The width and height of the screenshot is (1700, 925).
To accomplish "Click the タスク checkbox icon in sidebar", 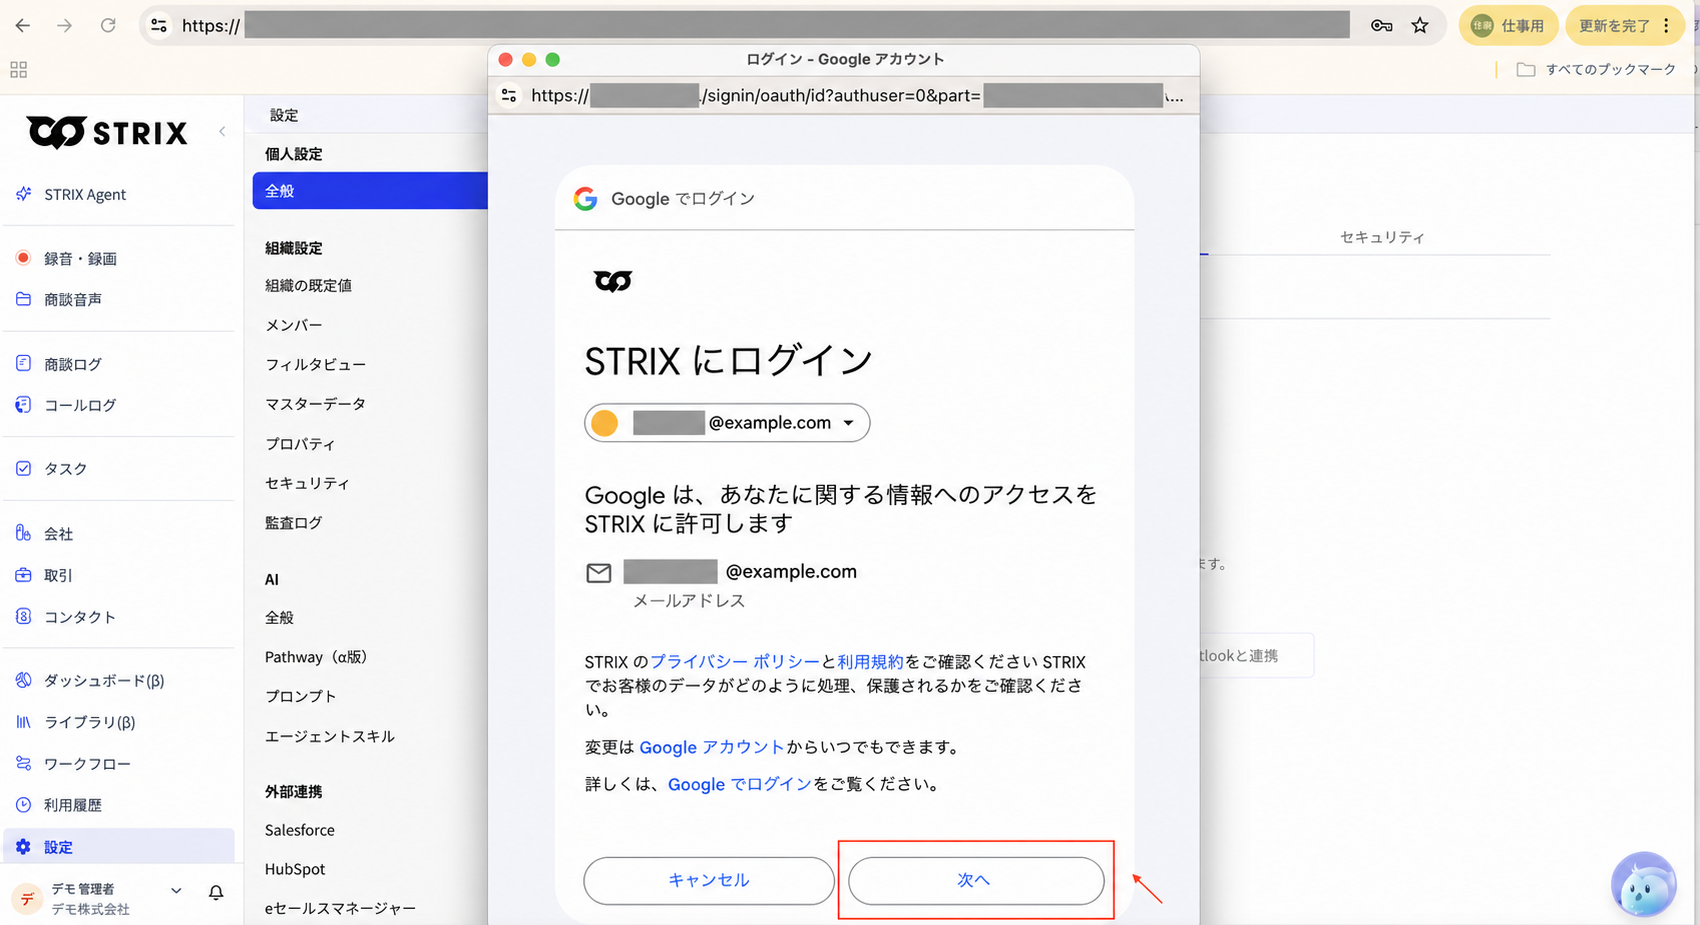I will (24, 468).
